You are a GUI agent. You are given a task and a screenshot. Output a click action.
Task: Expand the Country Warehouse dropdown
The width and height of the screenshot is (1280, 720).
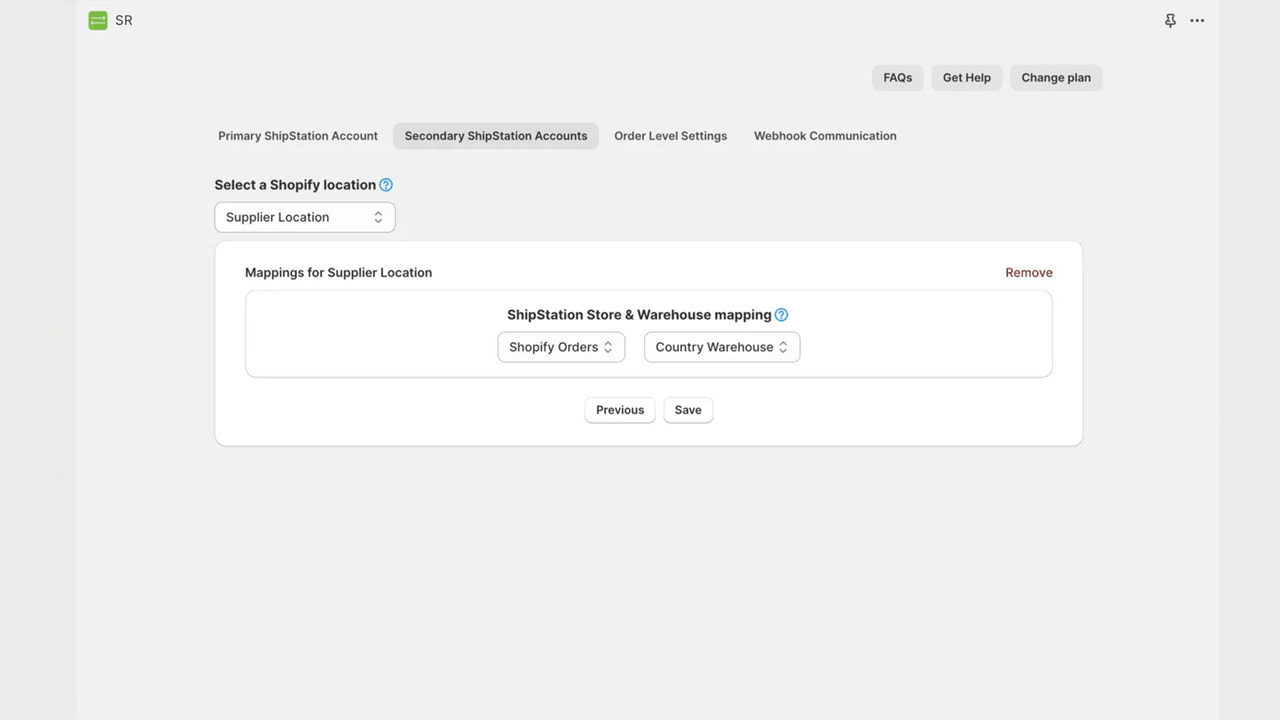point(722,347)
